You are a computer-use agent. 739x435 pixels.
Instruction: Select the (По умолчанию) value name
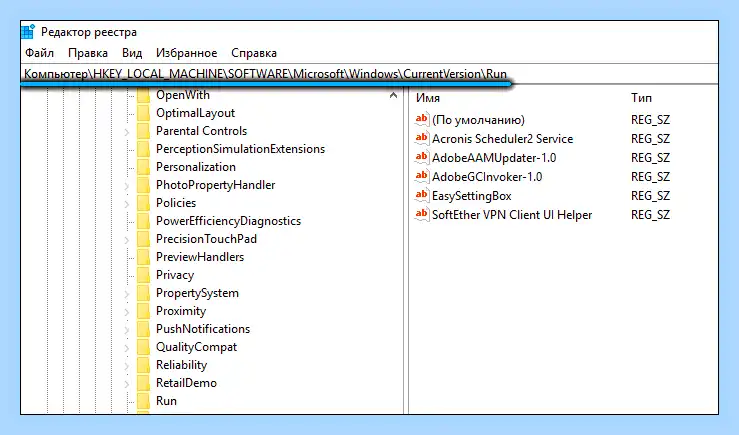[x=478, y=120]
